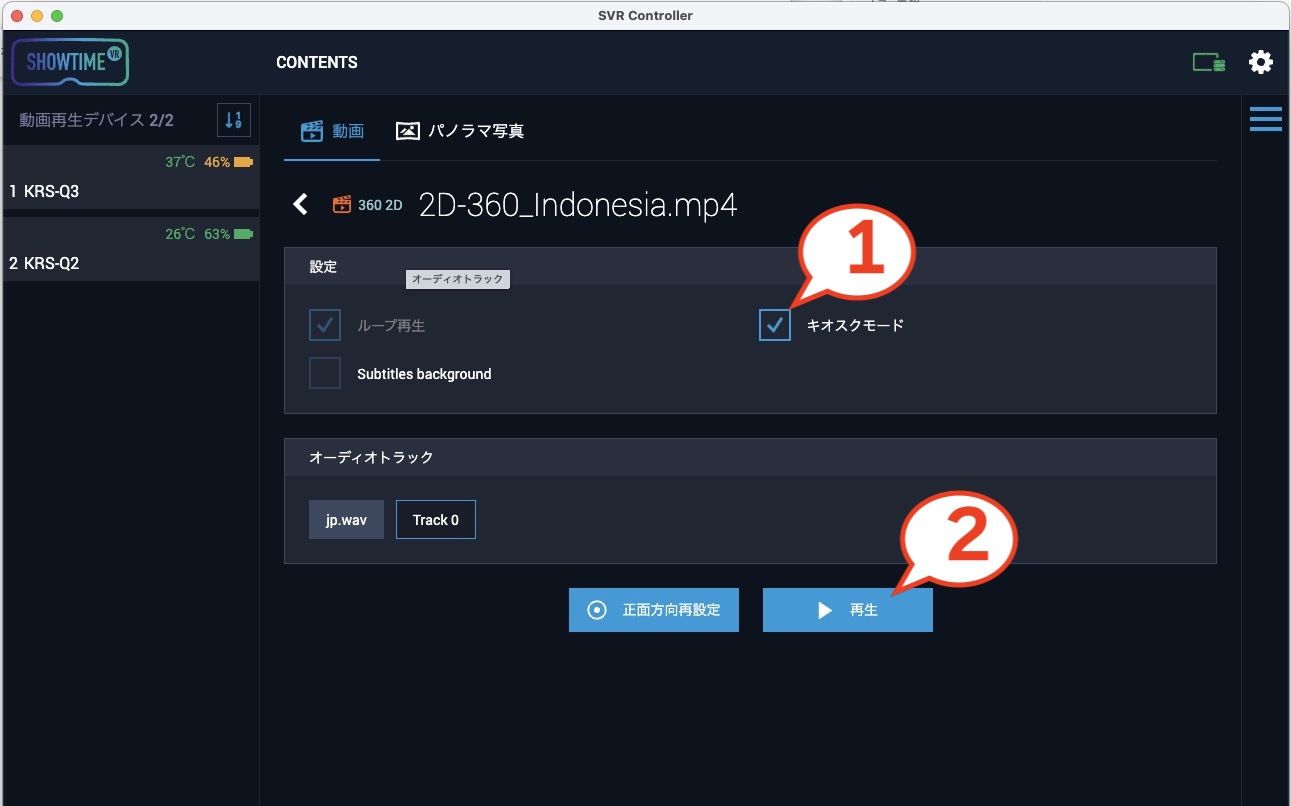
Task: Enable Subtitles background checkbox
Action: (x=325, y=373)
